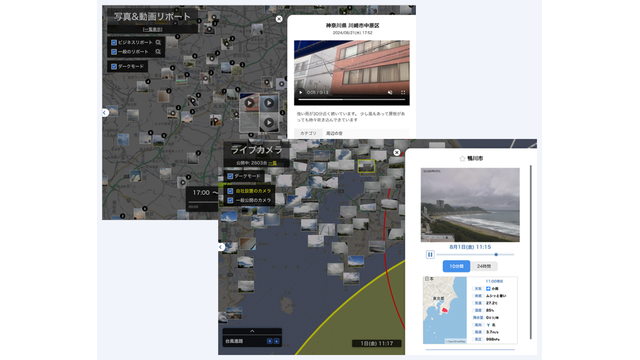Click the Kanto location minimap
The image size is (640, 360).
point(445,310)
